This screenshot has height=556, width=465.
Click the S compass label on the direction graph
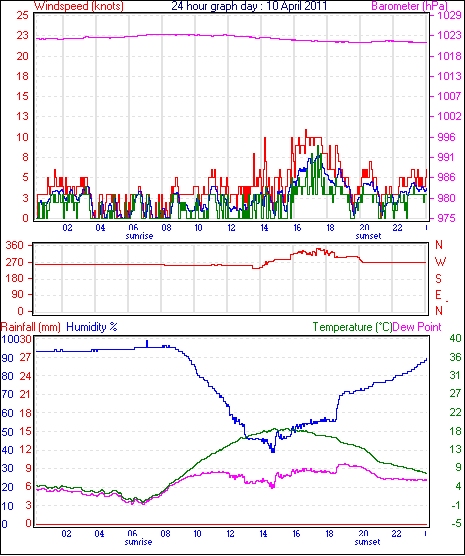click(439, 279)
